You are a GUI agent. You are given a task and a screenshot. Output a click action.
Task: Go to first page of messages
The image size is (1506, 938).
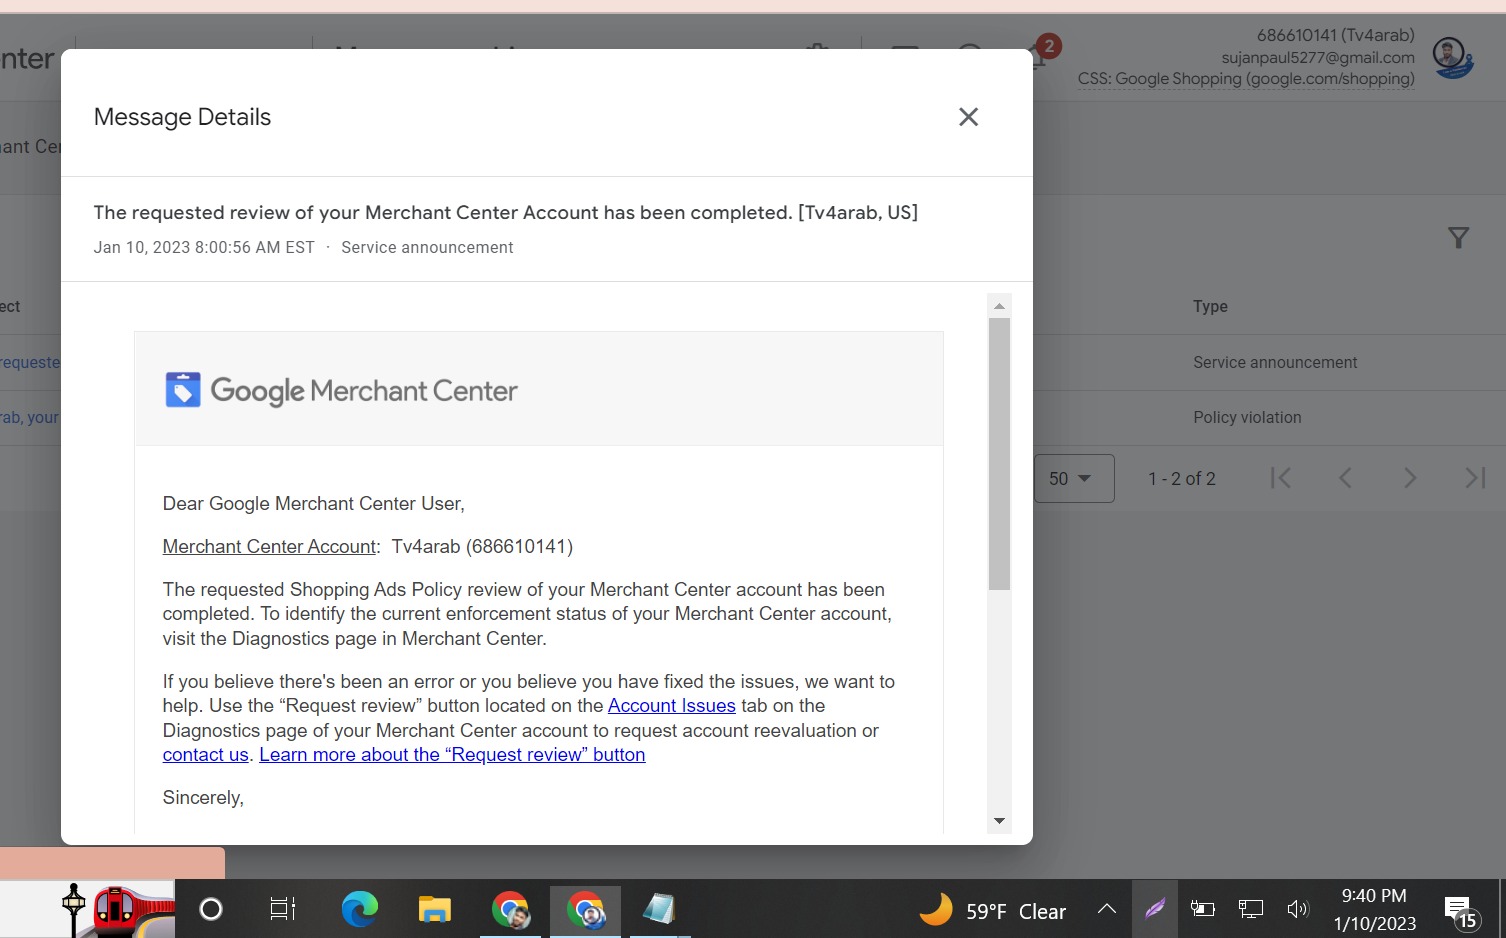[1280, 479]
